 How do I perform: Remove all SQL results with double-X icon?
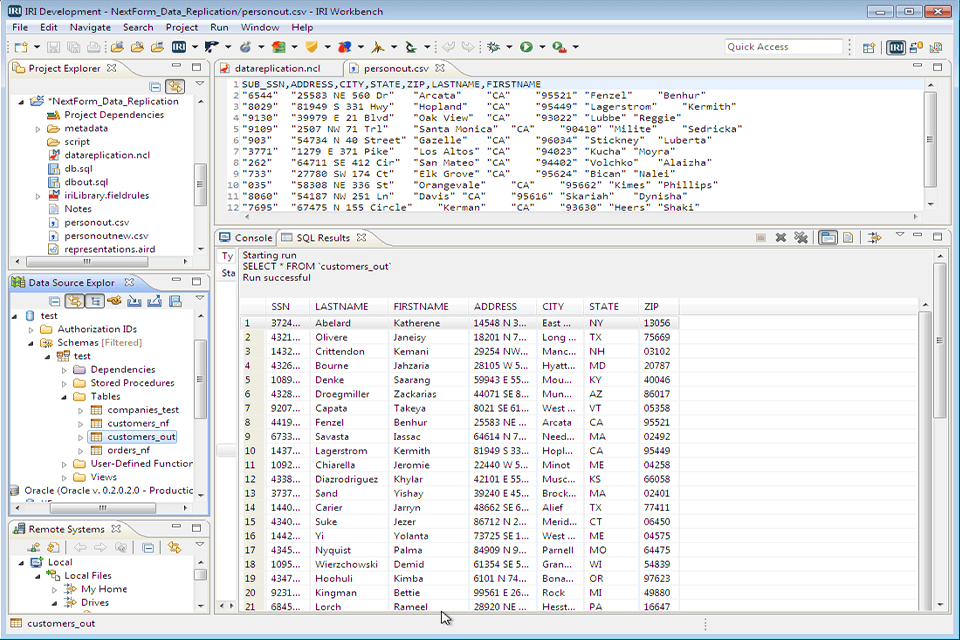coord(801,238)
